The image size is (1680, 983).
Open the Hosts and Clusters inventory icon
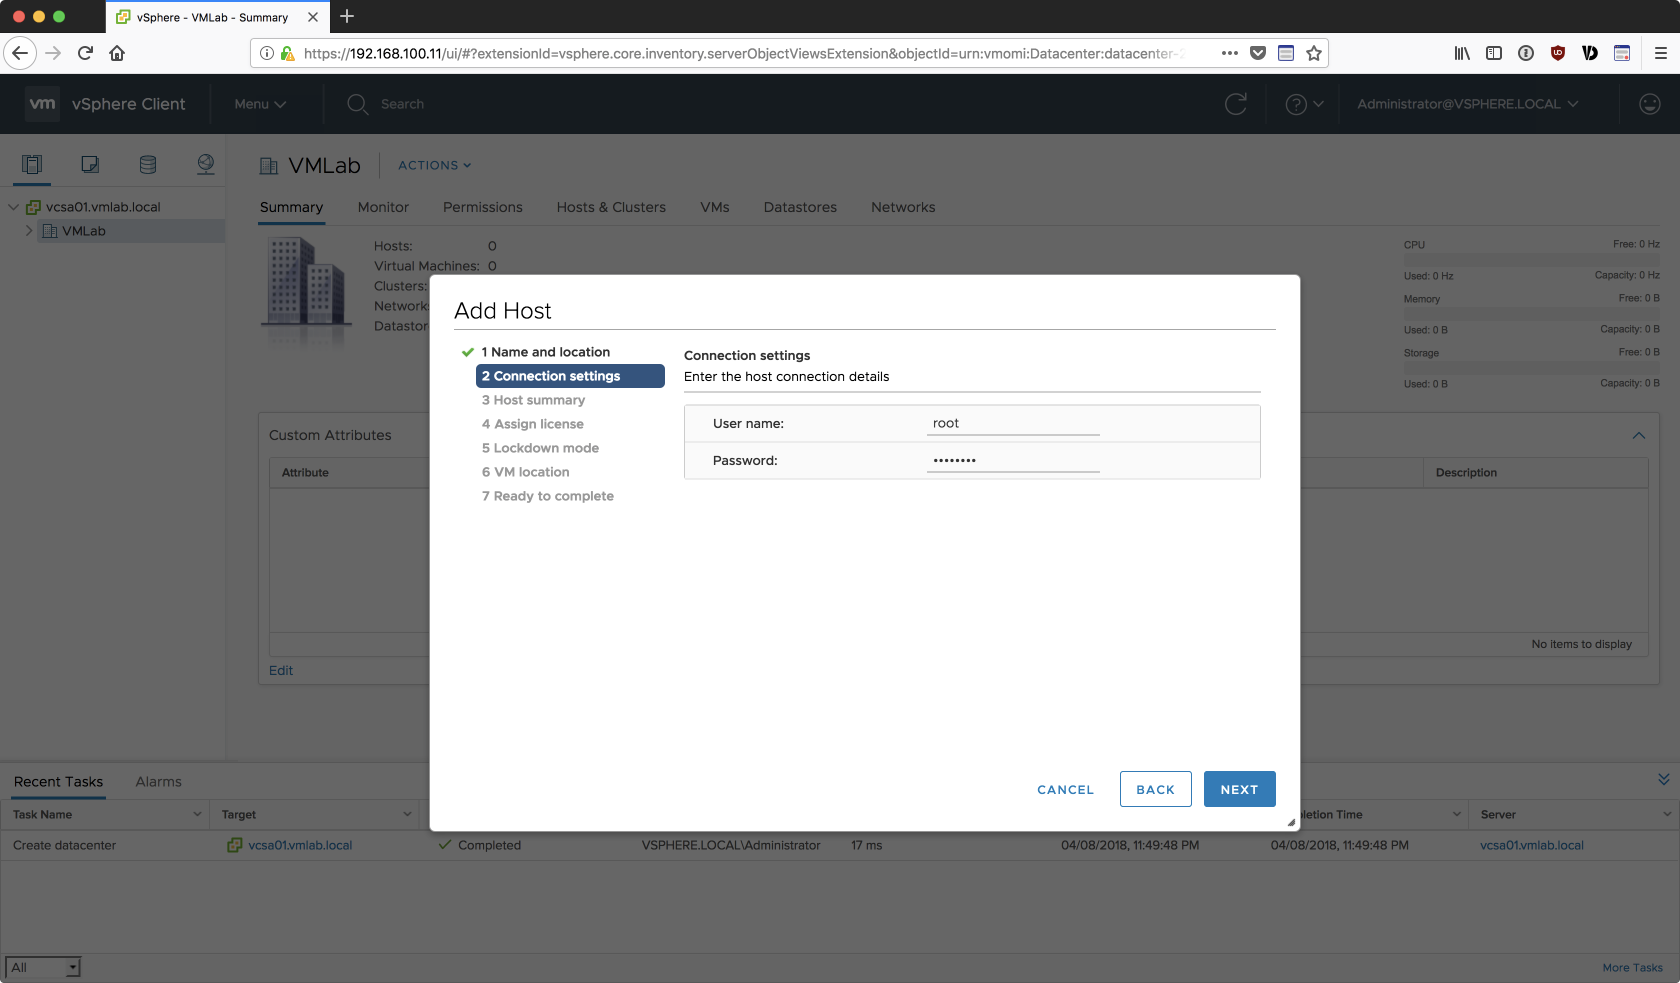(x=32, y=165)
